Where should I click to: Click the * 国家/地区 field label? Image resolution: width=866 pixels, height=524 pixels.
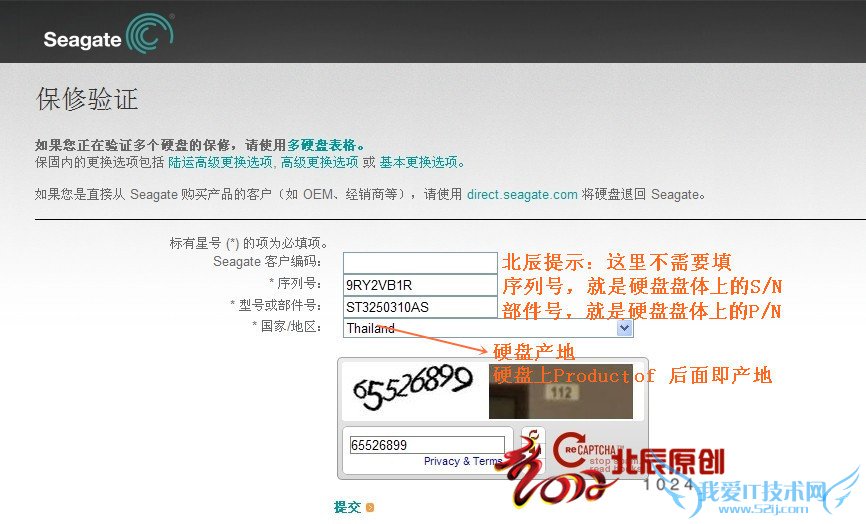click(287, 326)
